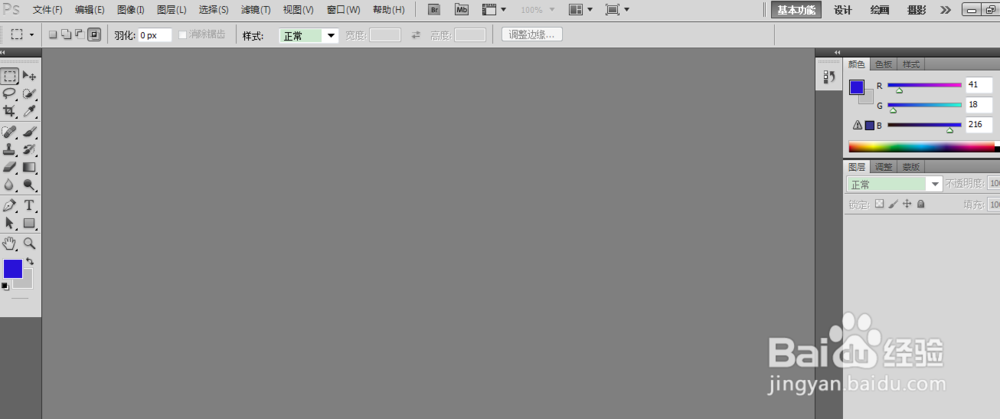Select the Hand tool

(x=10, y=243)
